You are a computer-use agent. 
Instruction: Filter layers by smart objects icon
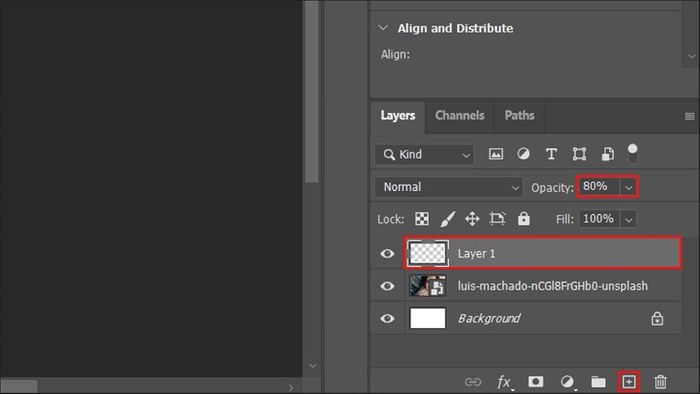[x=608, y=154]
